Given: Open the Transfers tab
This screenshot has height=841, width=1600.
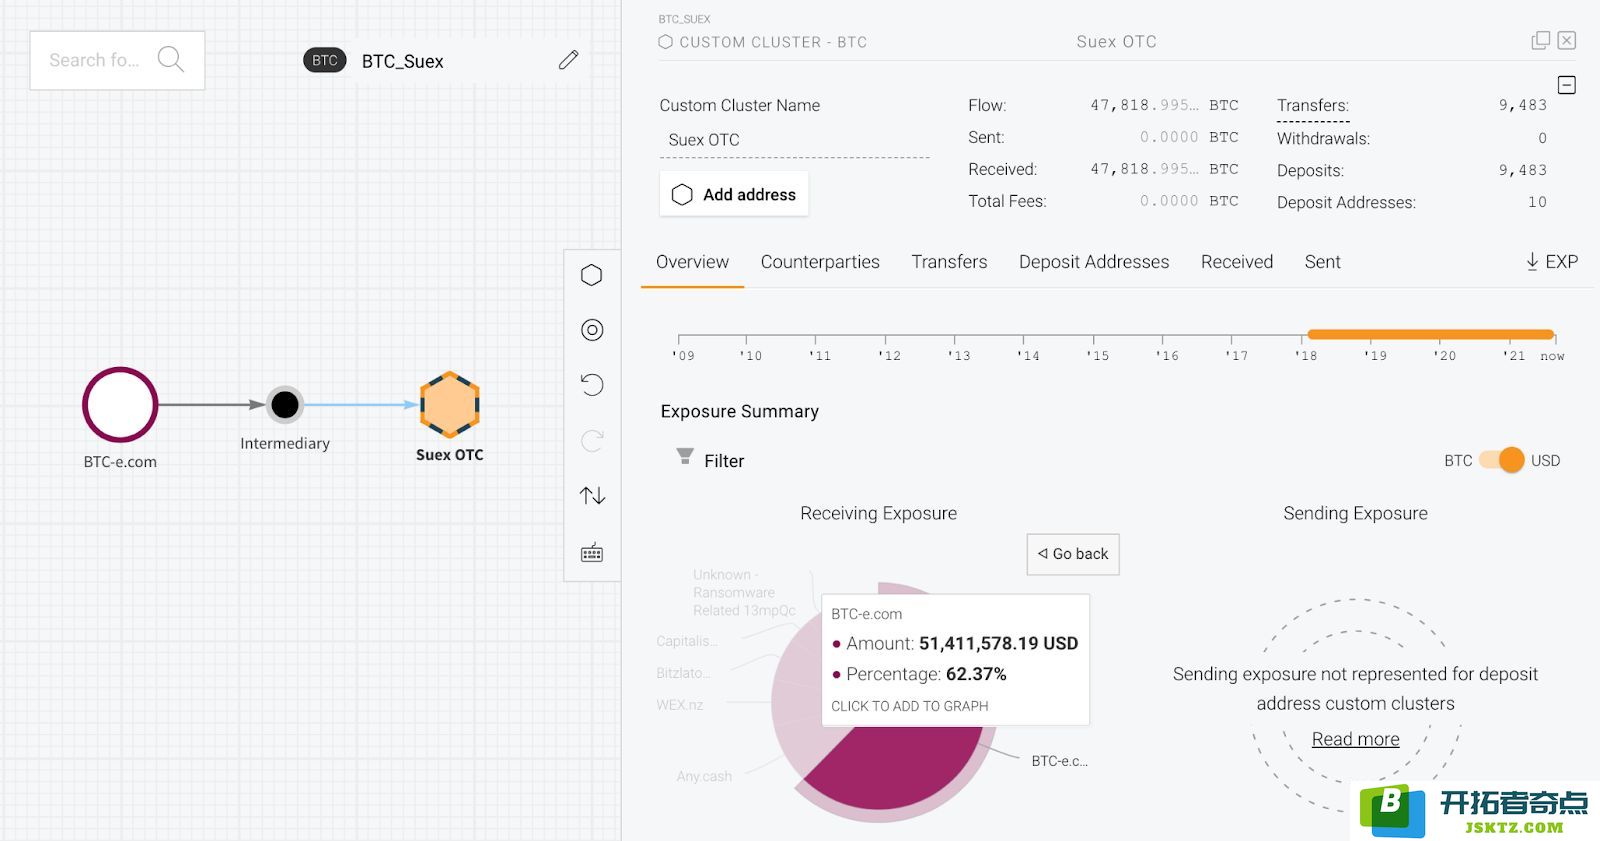Looking at the screenshot, I should pos(949,262).
